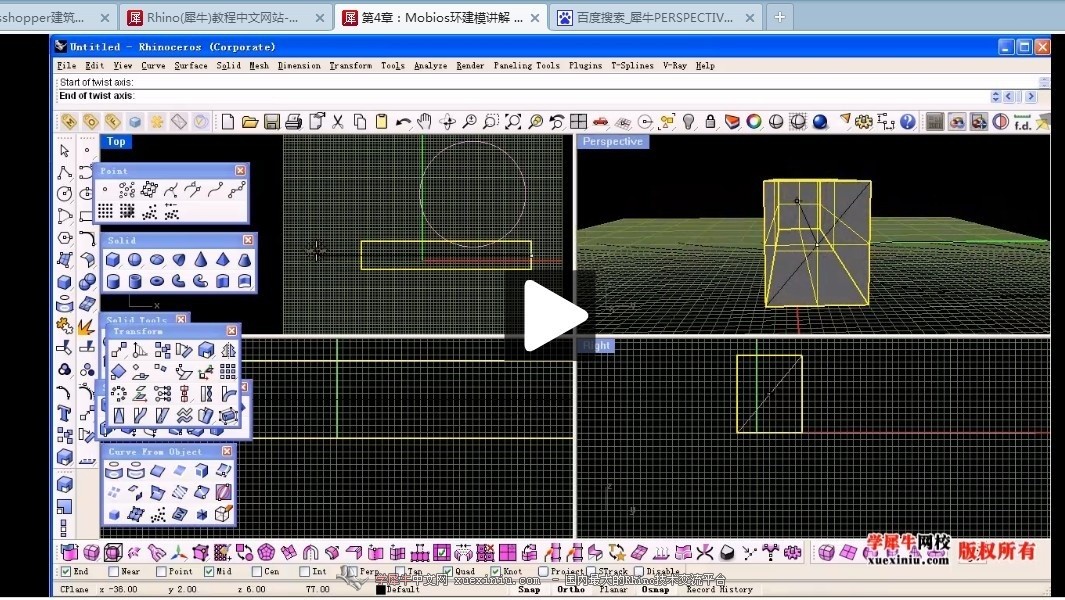The image size is (1065, 600).
Task: Save the model using the floppy disk icon
Action: (272, 122)
